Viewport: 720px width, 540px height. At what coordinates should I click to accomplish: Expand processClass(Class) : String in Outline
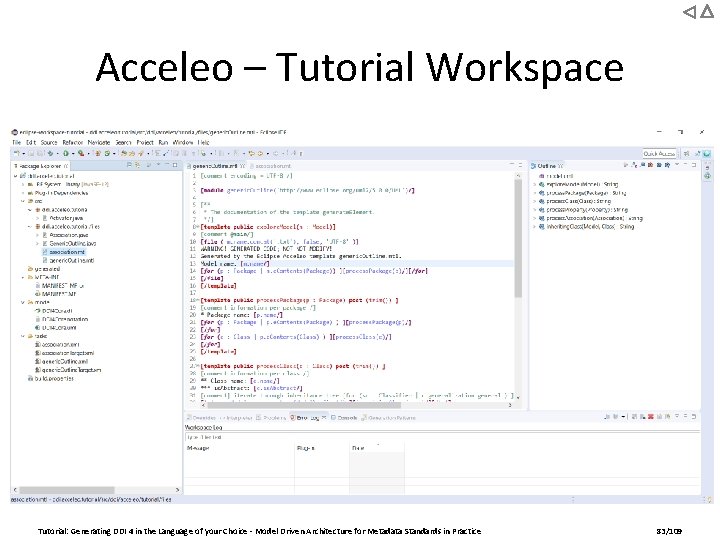coord(535,201)
